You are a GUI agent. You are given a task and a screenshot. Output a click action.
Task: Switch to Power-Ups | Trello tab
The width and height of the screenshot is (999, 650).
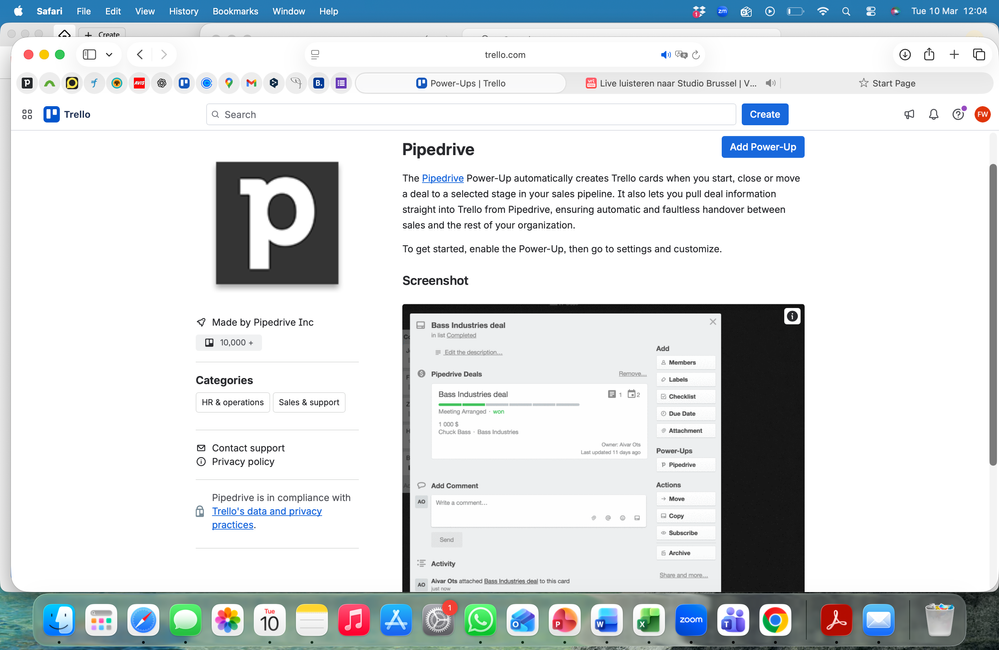(x=461, y=83)
